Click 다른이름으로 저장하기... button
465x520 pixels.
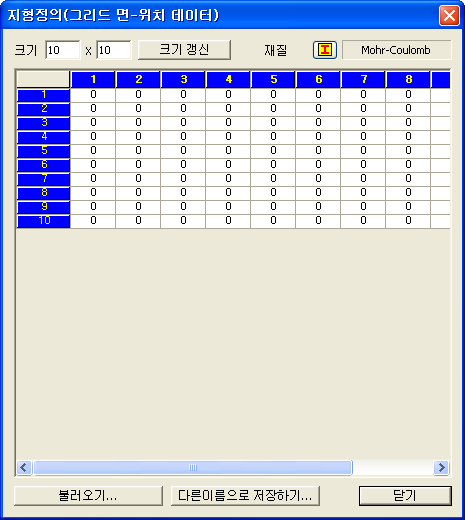(x=245, y=496)
